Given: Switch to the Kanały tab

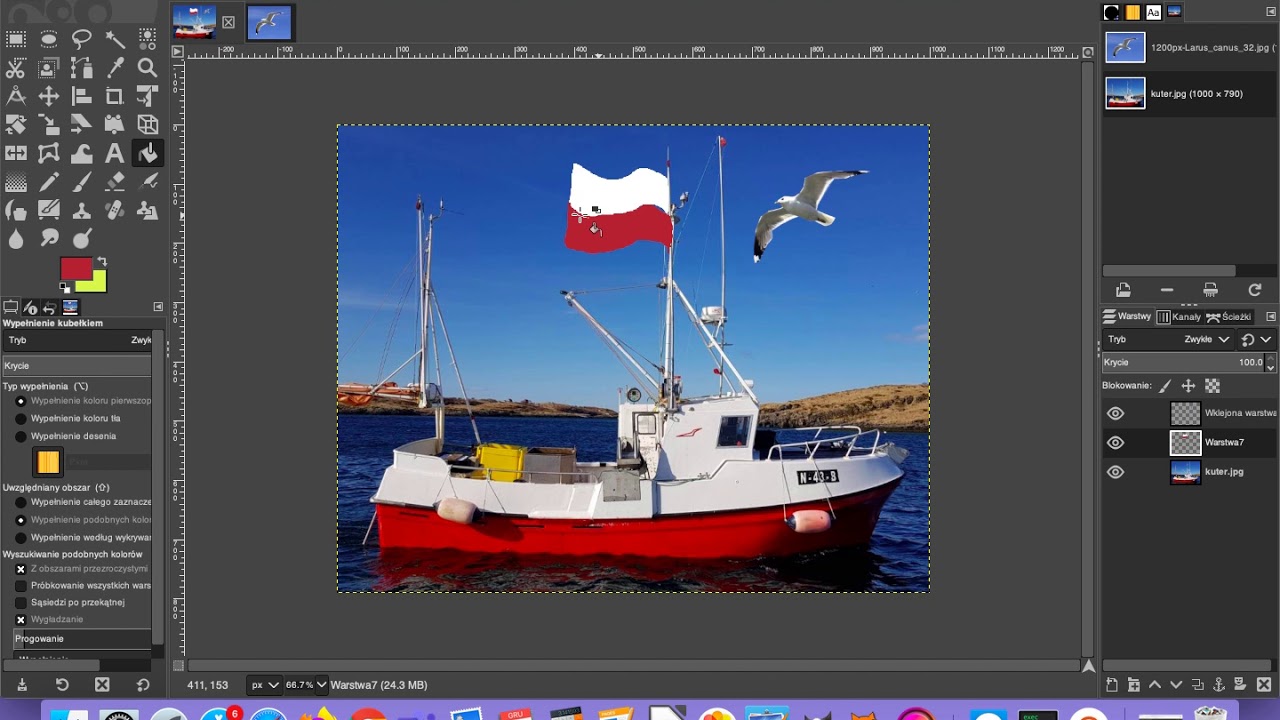Looking at the screenshot, I should tap(1179, 317).
